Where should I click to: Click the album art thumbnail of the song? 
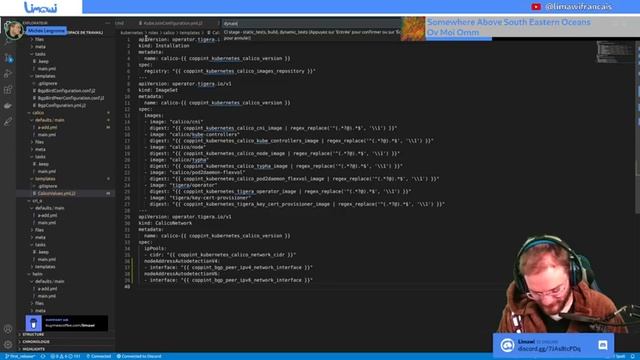click(413, 29)
